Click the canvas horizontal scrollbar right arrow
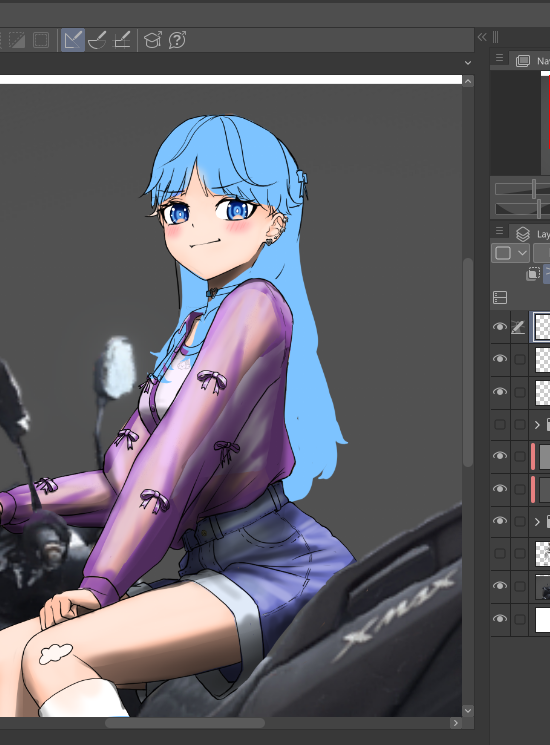This screenshot has width=550, height=745. click(x=455, y=723)
